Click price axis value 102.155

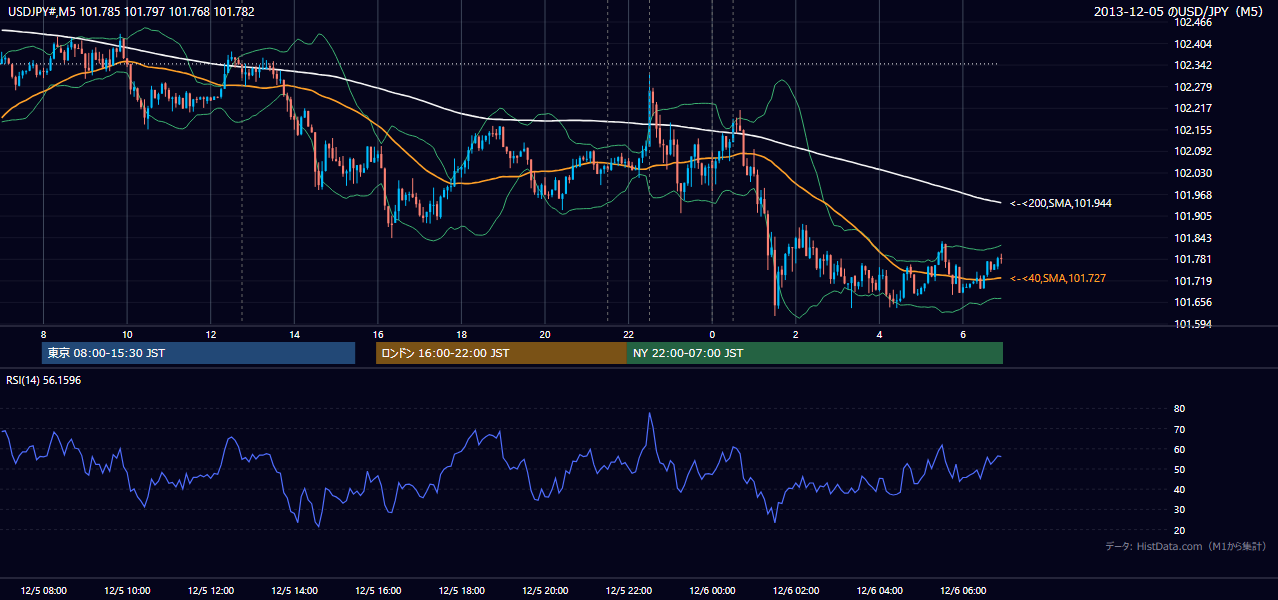coord(1192,130)
